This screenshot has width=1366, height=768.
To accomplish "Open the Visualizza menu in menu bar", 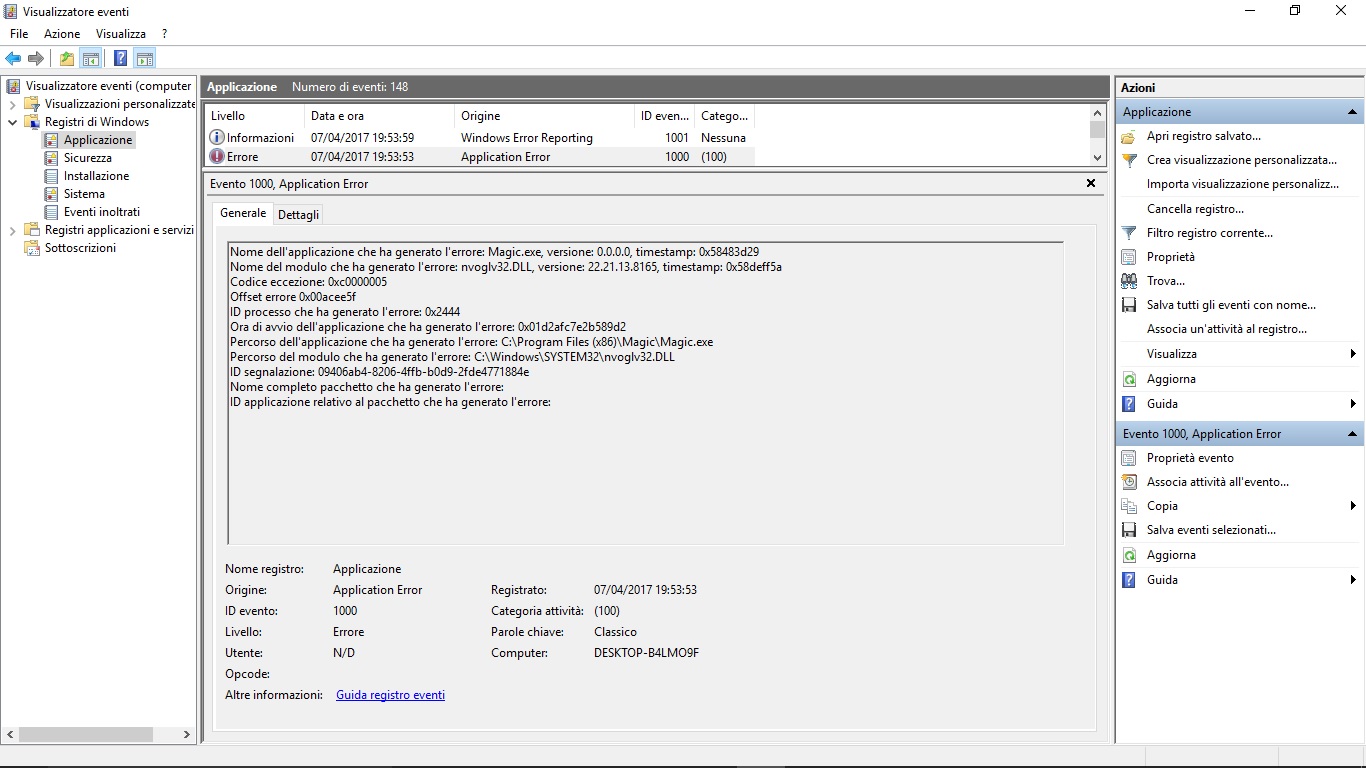I will [x=121, y=34].
